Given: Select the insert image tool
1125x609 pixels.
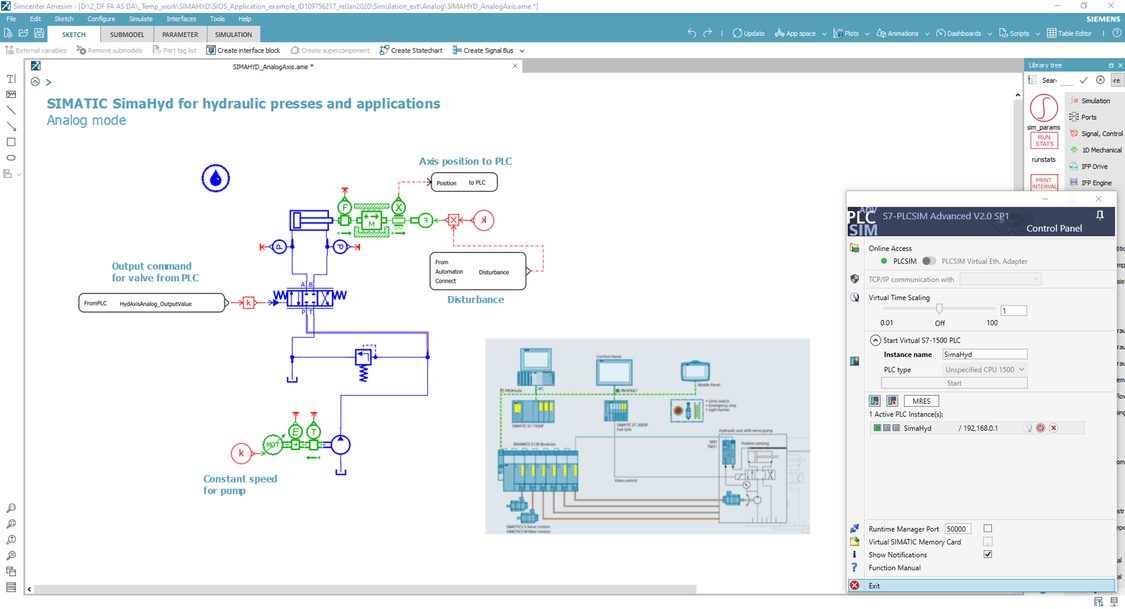Looking at the screenshot, I should tap(11, 95).
